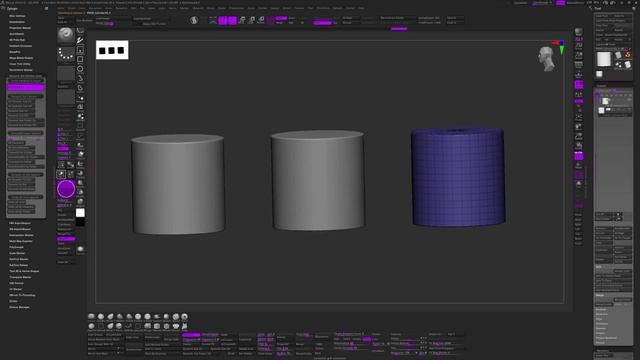640x360 pixels.
Task: Select the last brush in the second tray row
Action: (x=184, y=326)
